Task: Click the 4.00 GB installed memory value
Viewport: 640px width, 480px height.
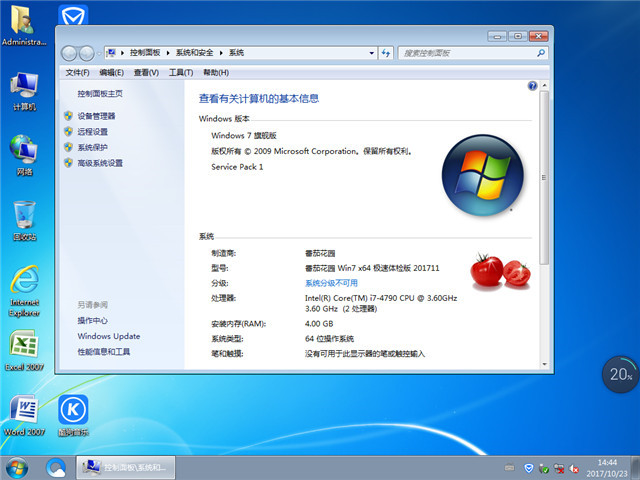Action: point(319,324)
